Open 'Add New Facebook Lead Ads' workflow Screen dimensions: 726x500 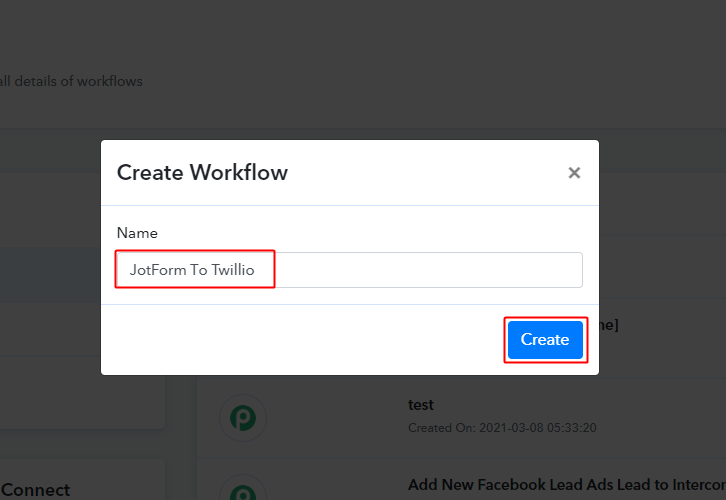coord(566,485)
